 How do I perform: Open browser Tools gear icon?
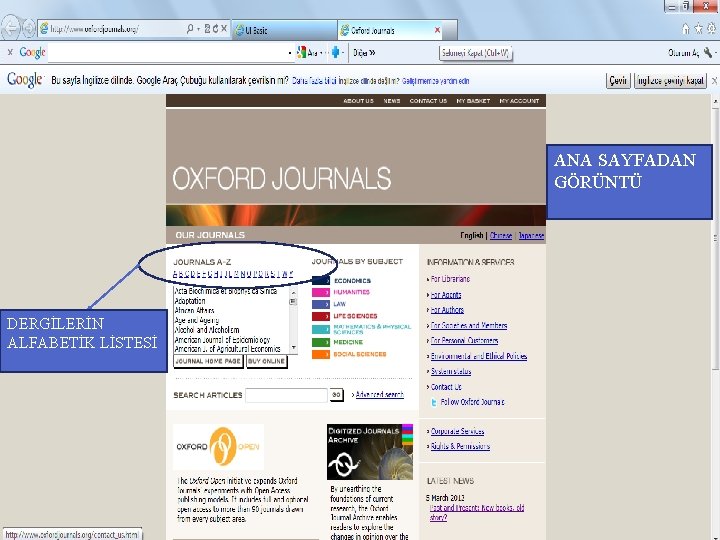tap(711, 29)
